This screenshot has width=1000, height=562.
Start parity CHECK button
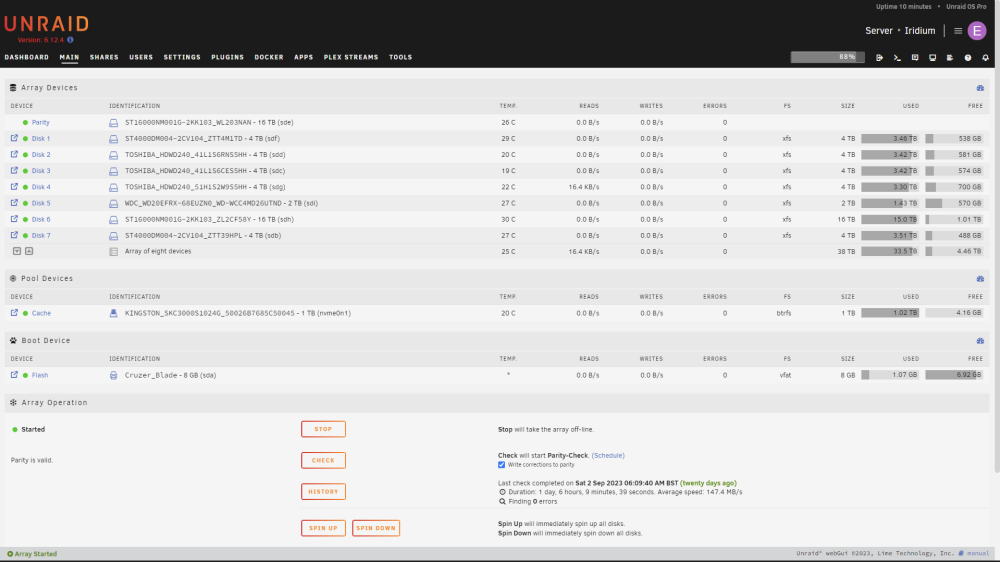[x=323, y=460]
